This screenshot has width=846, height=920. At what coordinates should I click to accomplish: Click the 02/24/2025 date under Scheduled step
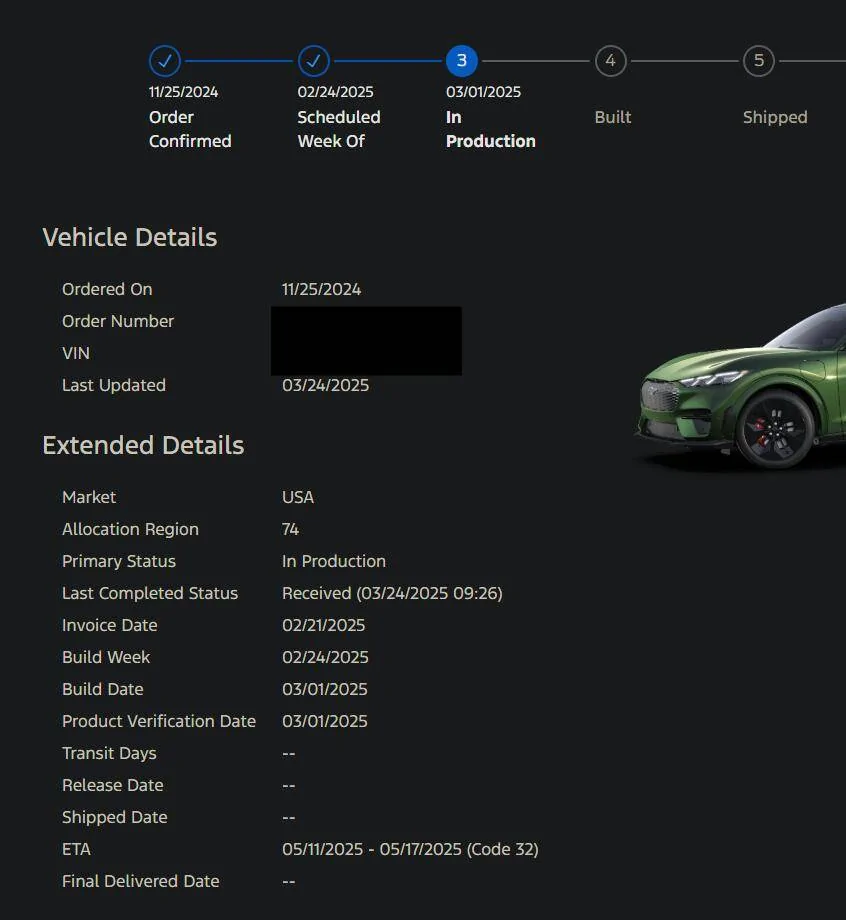coord(335,92)
